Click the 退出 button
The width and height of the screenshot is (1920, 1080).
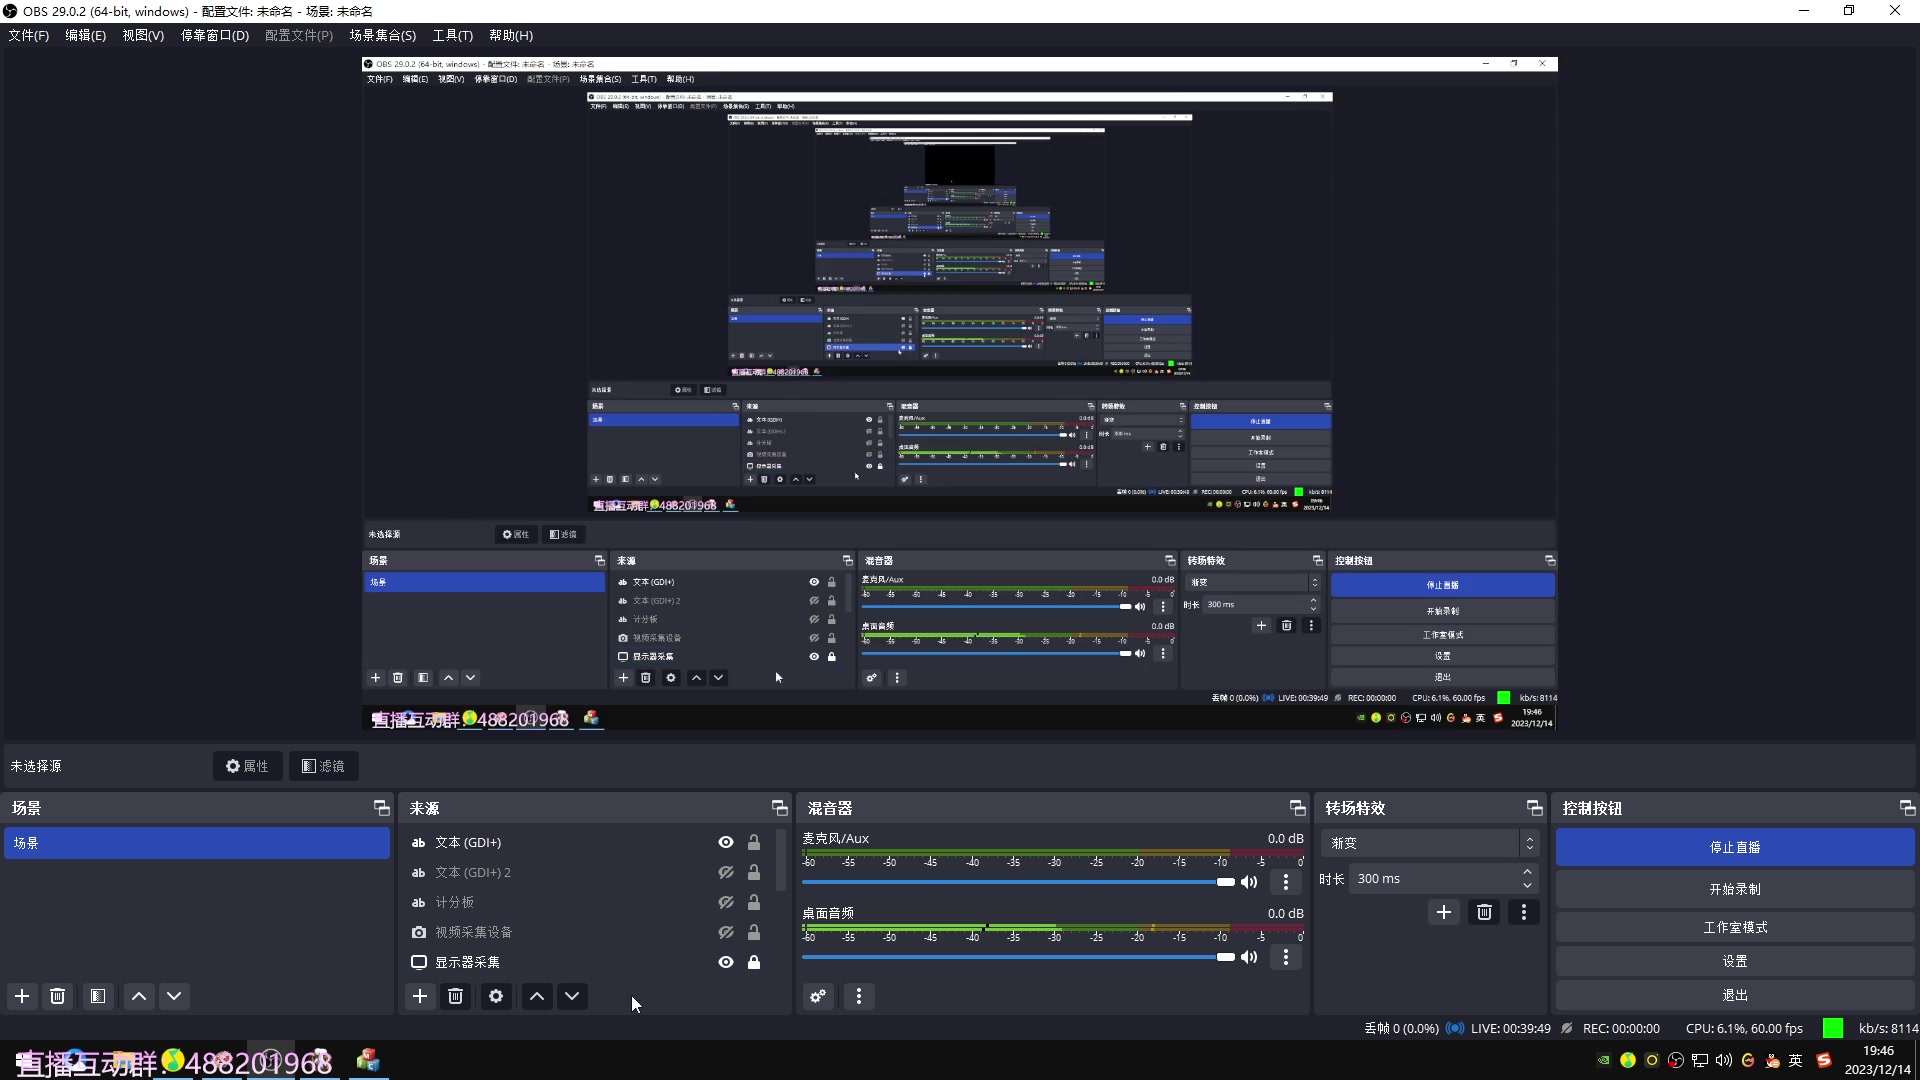(1735, 995)
